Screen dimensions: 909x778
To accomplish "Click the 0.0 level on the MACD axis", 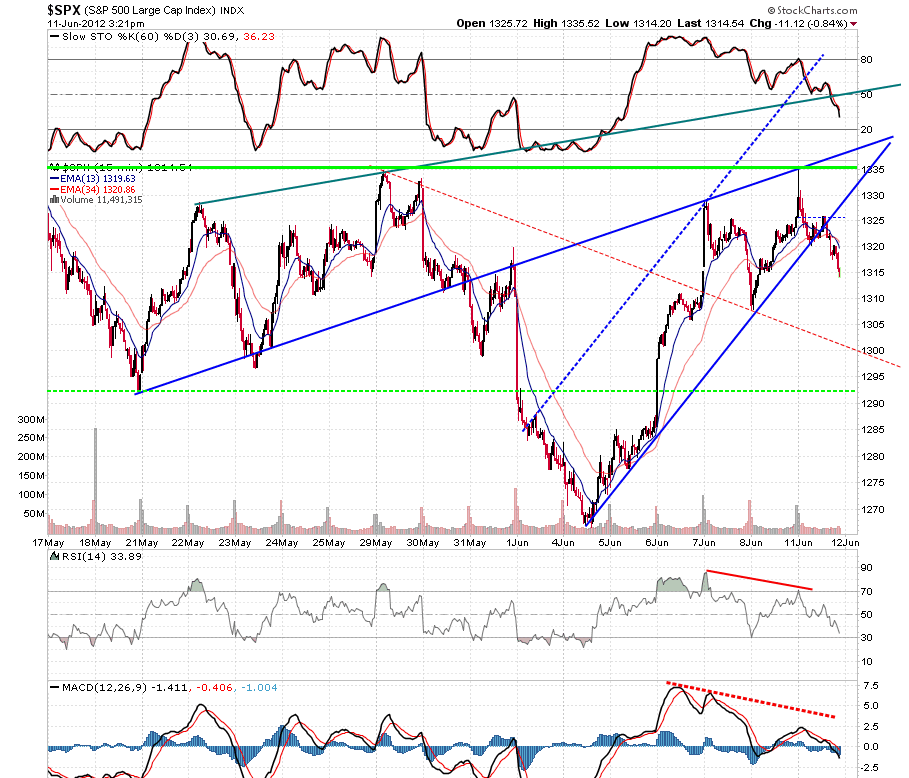I will tap(871, 747).
